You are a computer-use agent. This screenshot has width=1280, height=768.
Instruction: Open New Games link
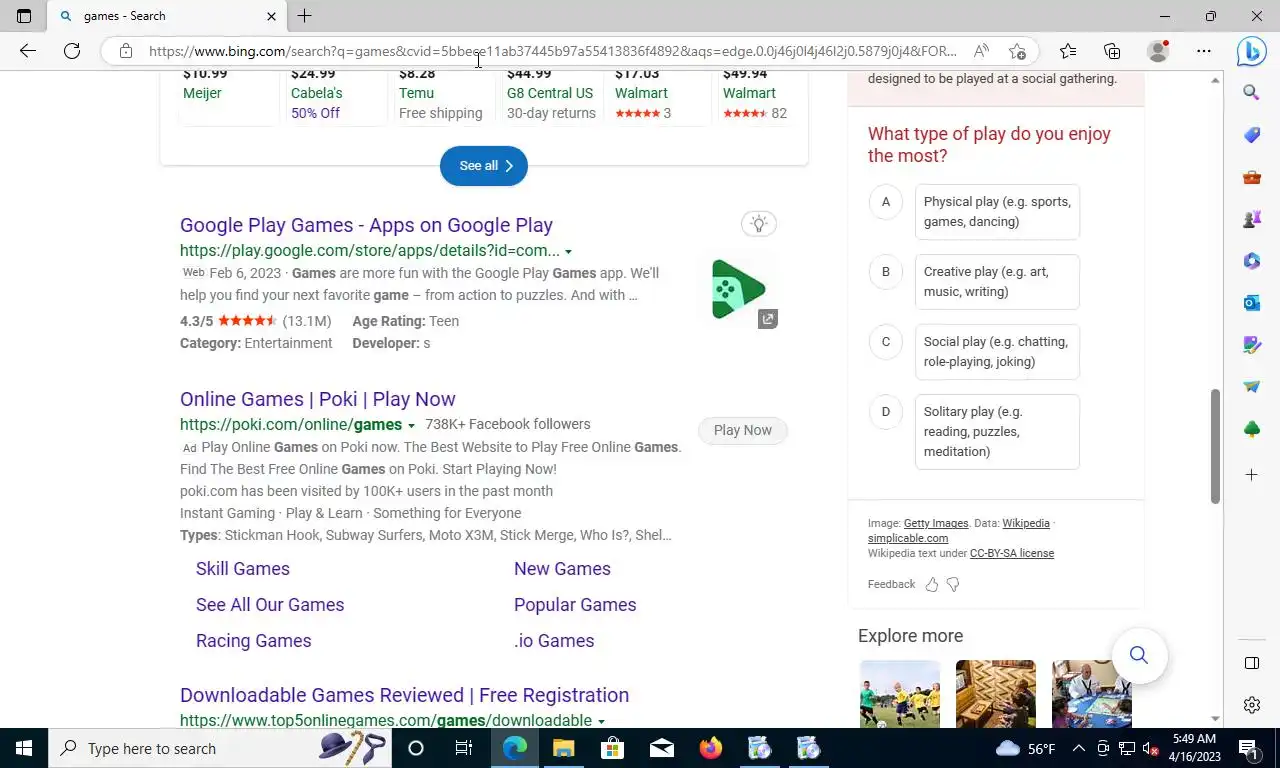click(562, 569)
